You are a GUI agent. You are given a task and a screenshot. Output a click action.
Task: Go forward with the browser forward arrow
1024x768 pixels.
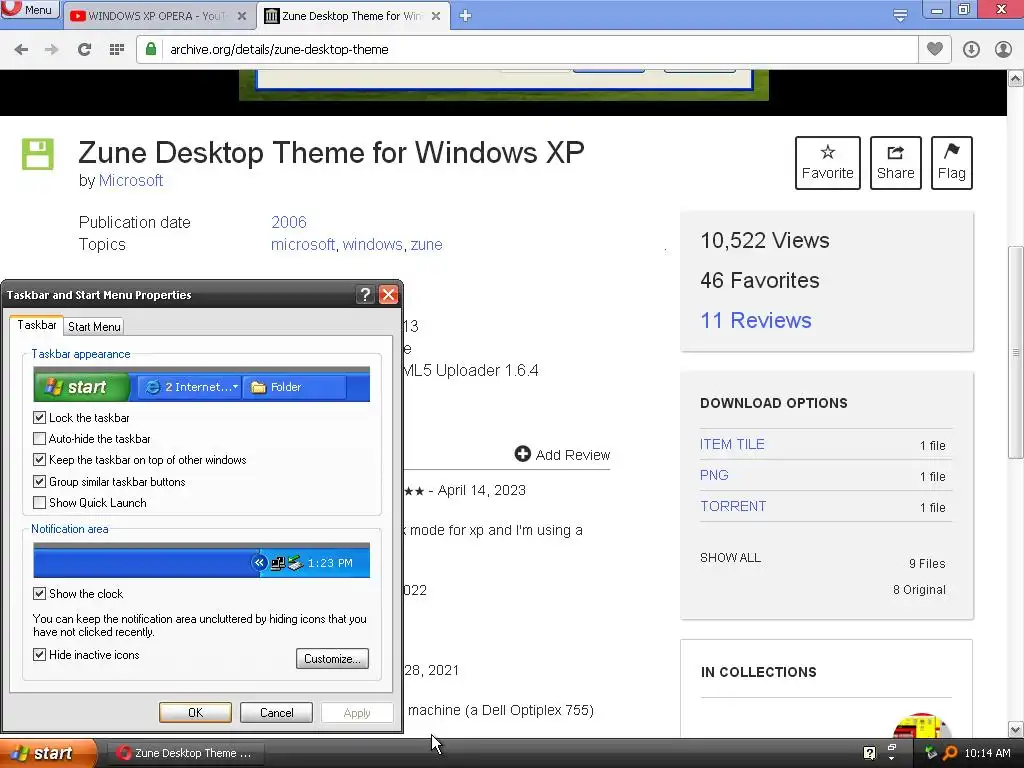tap(52, 49)
